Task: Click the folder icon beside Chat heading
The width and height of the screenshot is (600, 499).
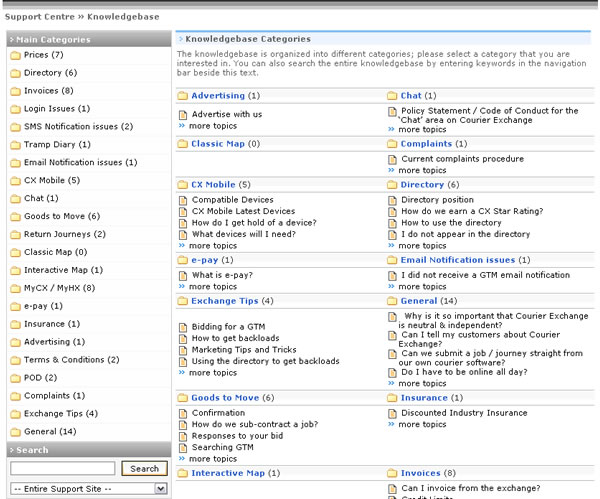Action: (x=392, y=96)
